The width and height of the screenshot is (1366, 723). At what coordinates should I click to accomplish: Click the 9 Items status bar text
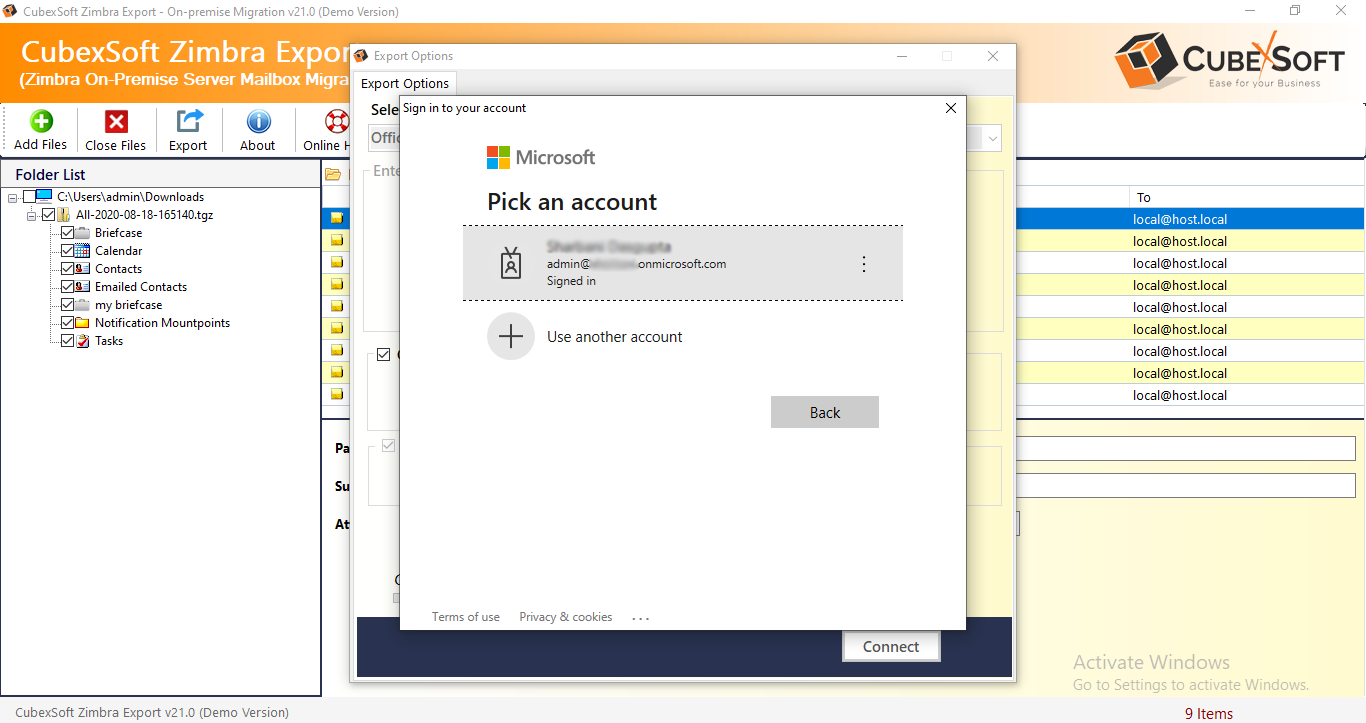(1209, 713)
